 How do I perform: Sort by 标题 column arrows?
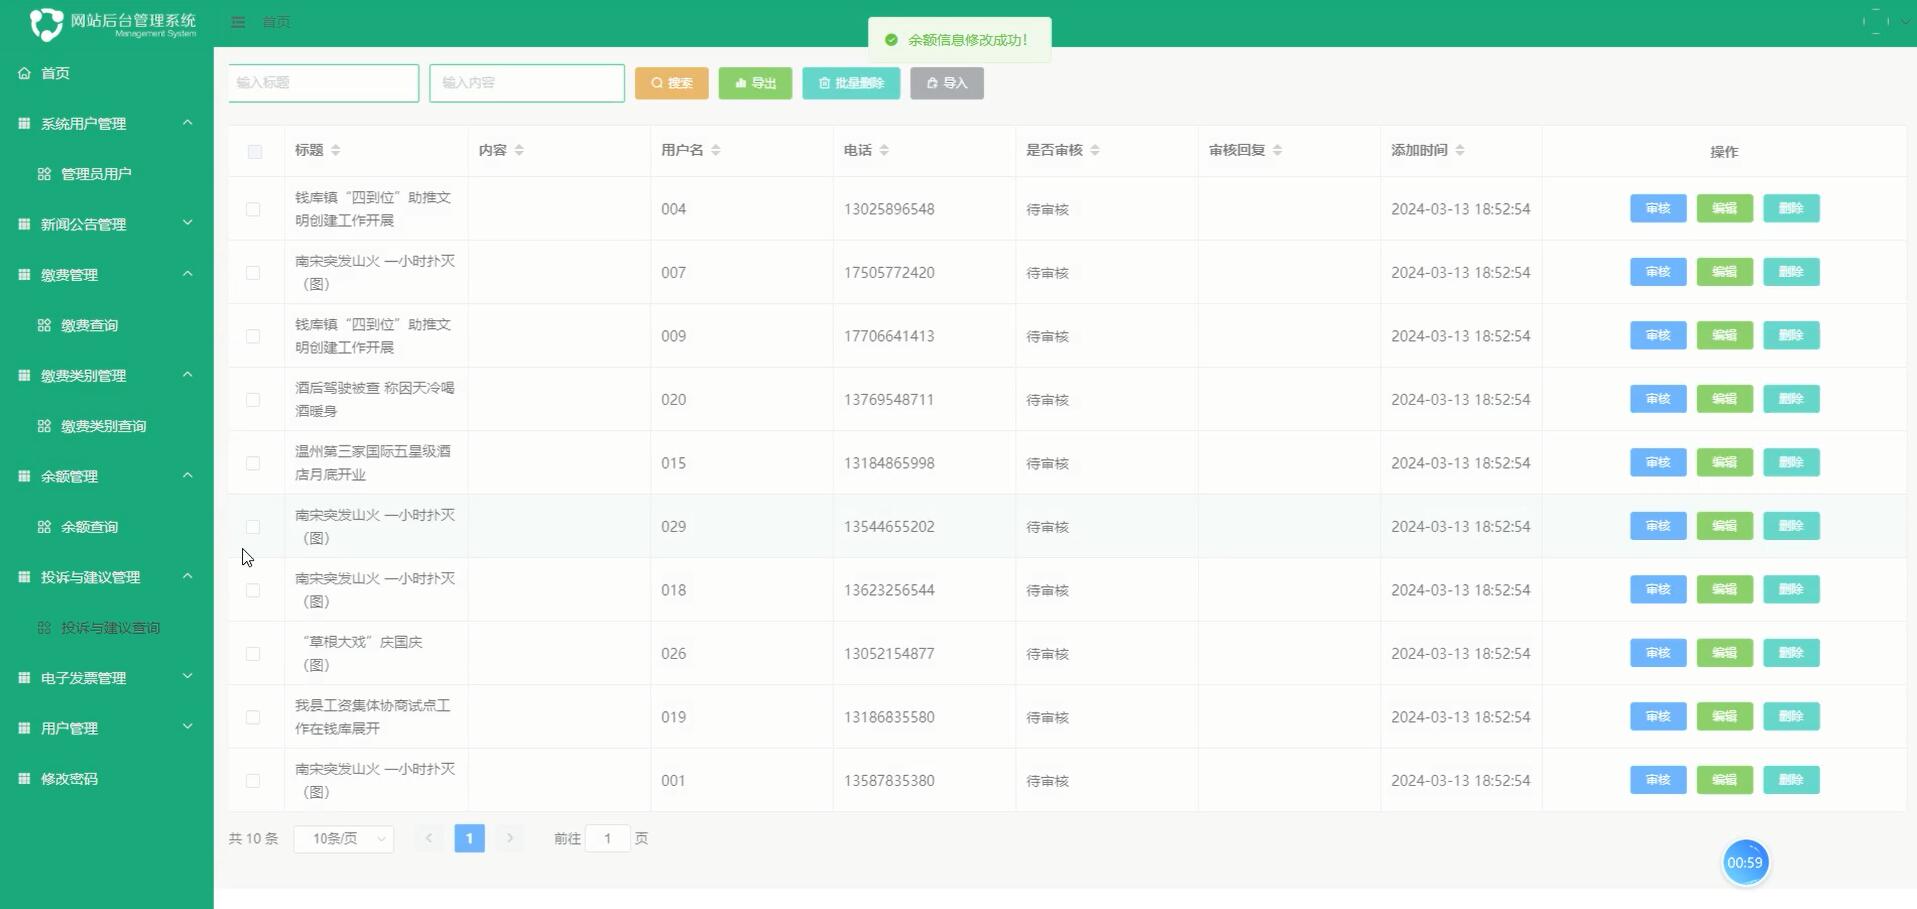(336, 150)
